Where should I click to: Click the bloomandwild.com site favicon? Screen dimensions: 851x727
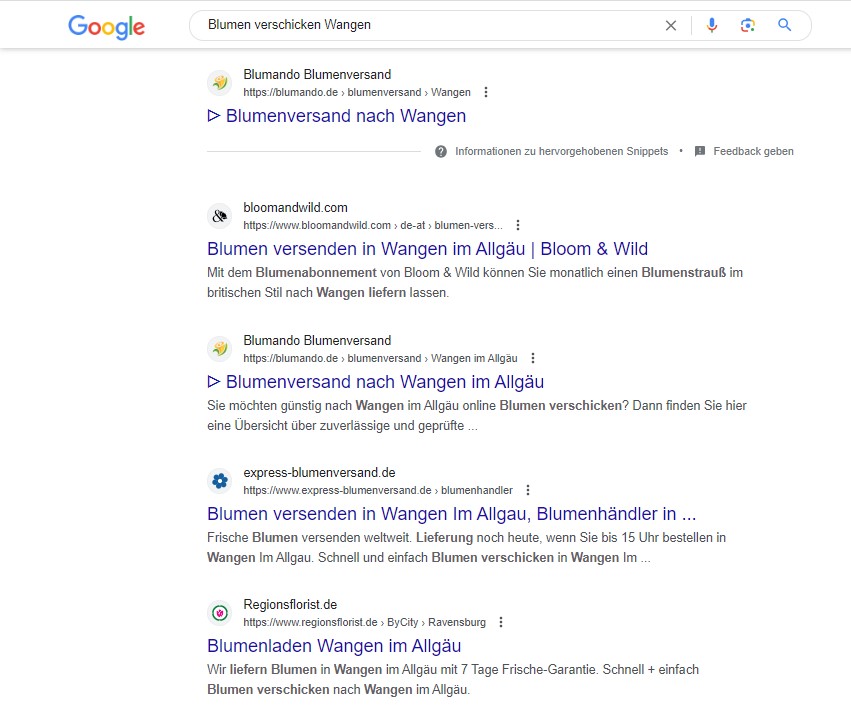[x=219, y=216]
